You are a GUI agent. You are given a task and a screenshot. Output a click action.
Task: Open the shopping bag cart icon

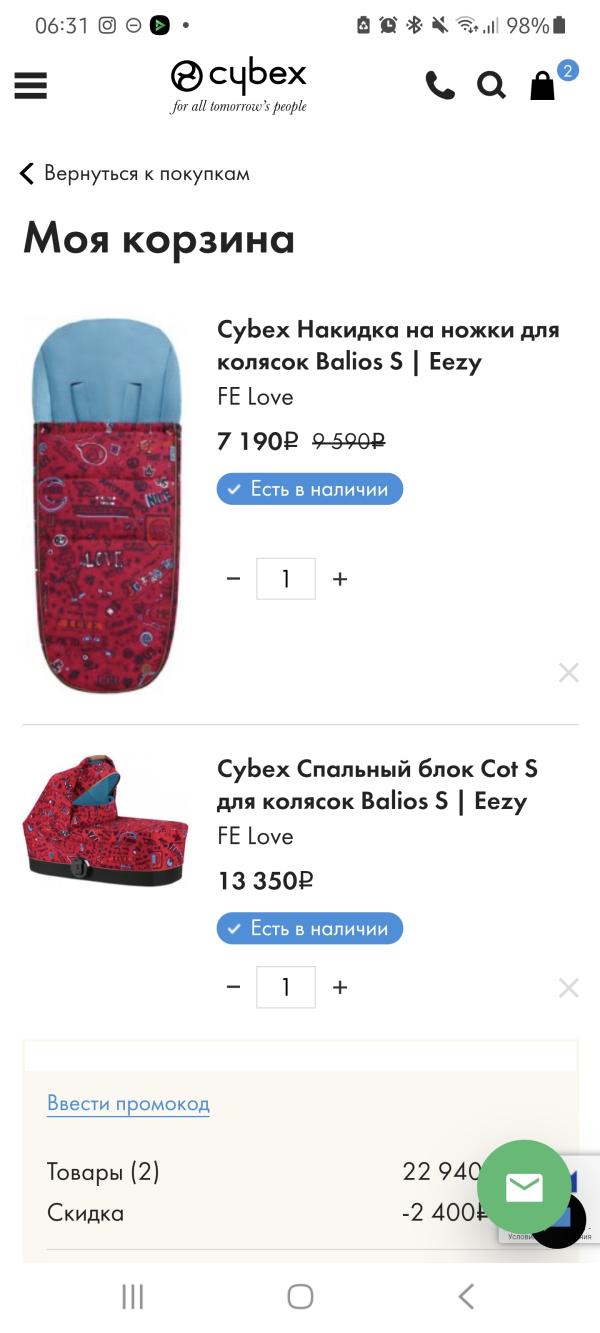[543, 85]
